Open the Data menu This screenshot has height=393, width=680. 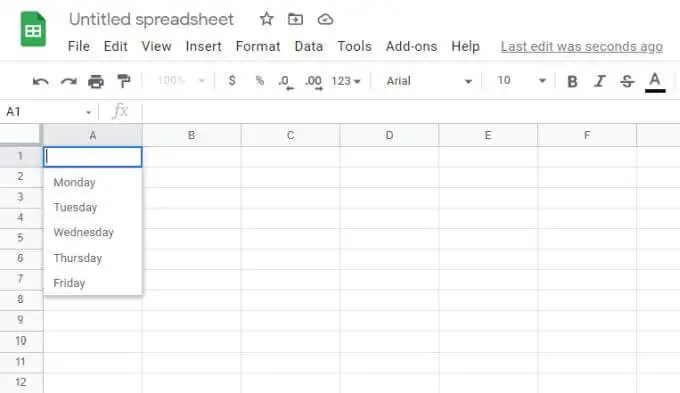309,46
